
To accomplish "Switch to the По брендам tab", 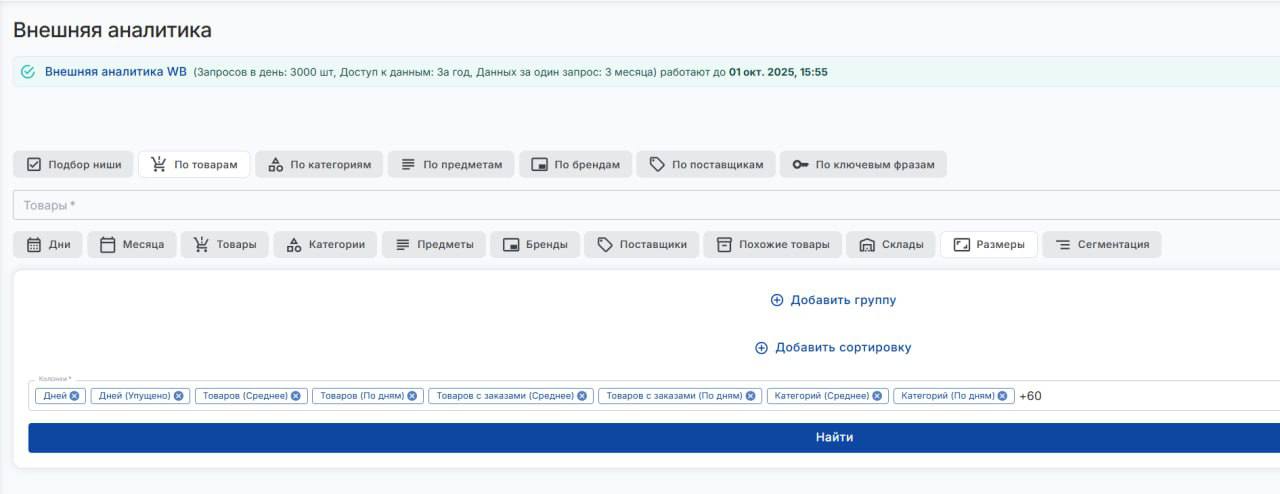I will click(575, 165).
